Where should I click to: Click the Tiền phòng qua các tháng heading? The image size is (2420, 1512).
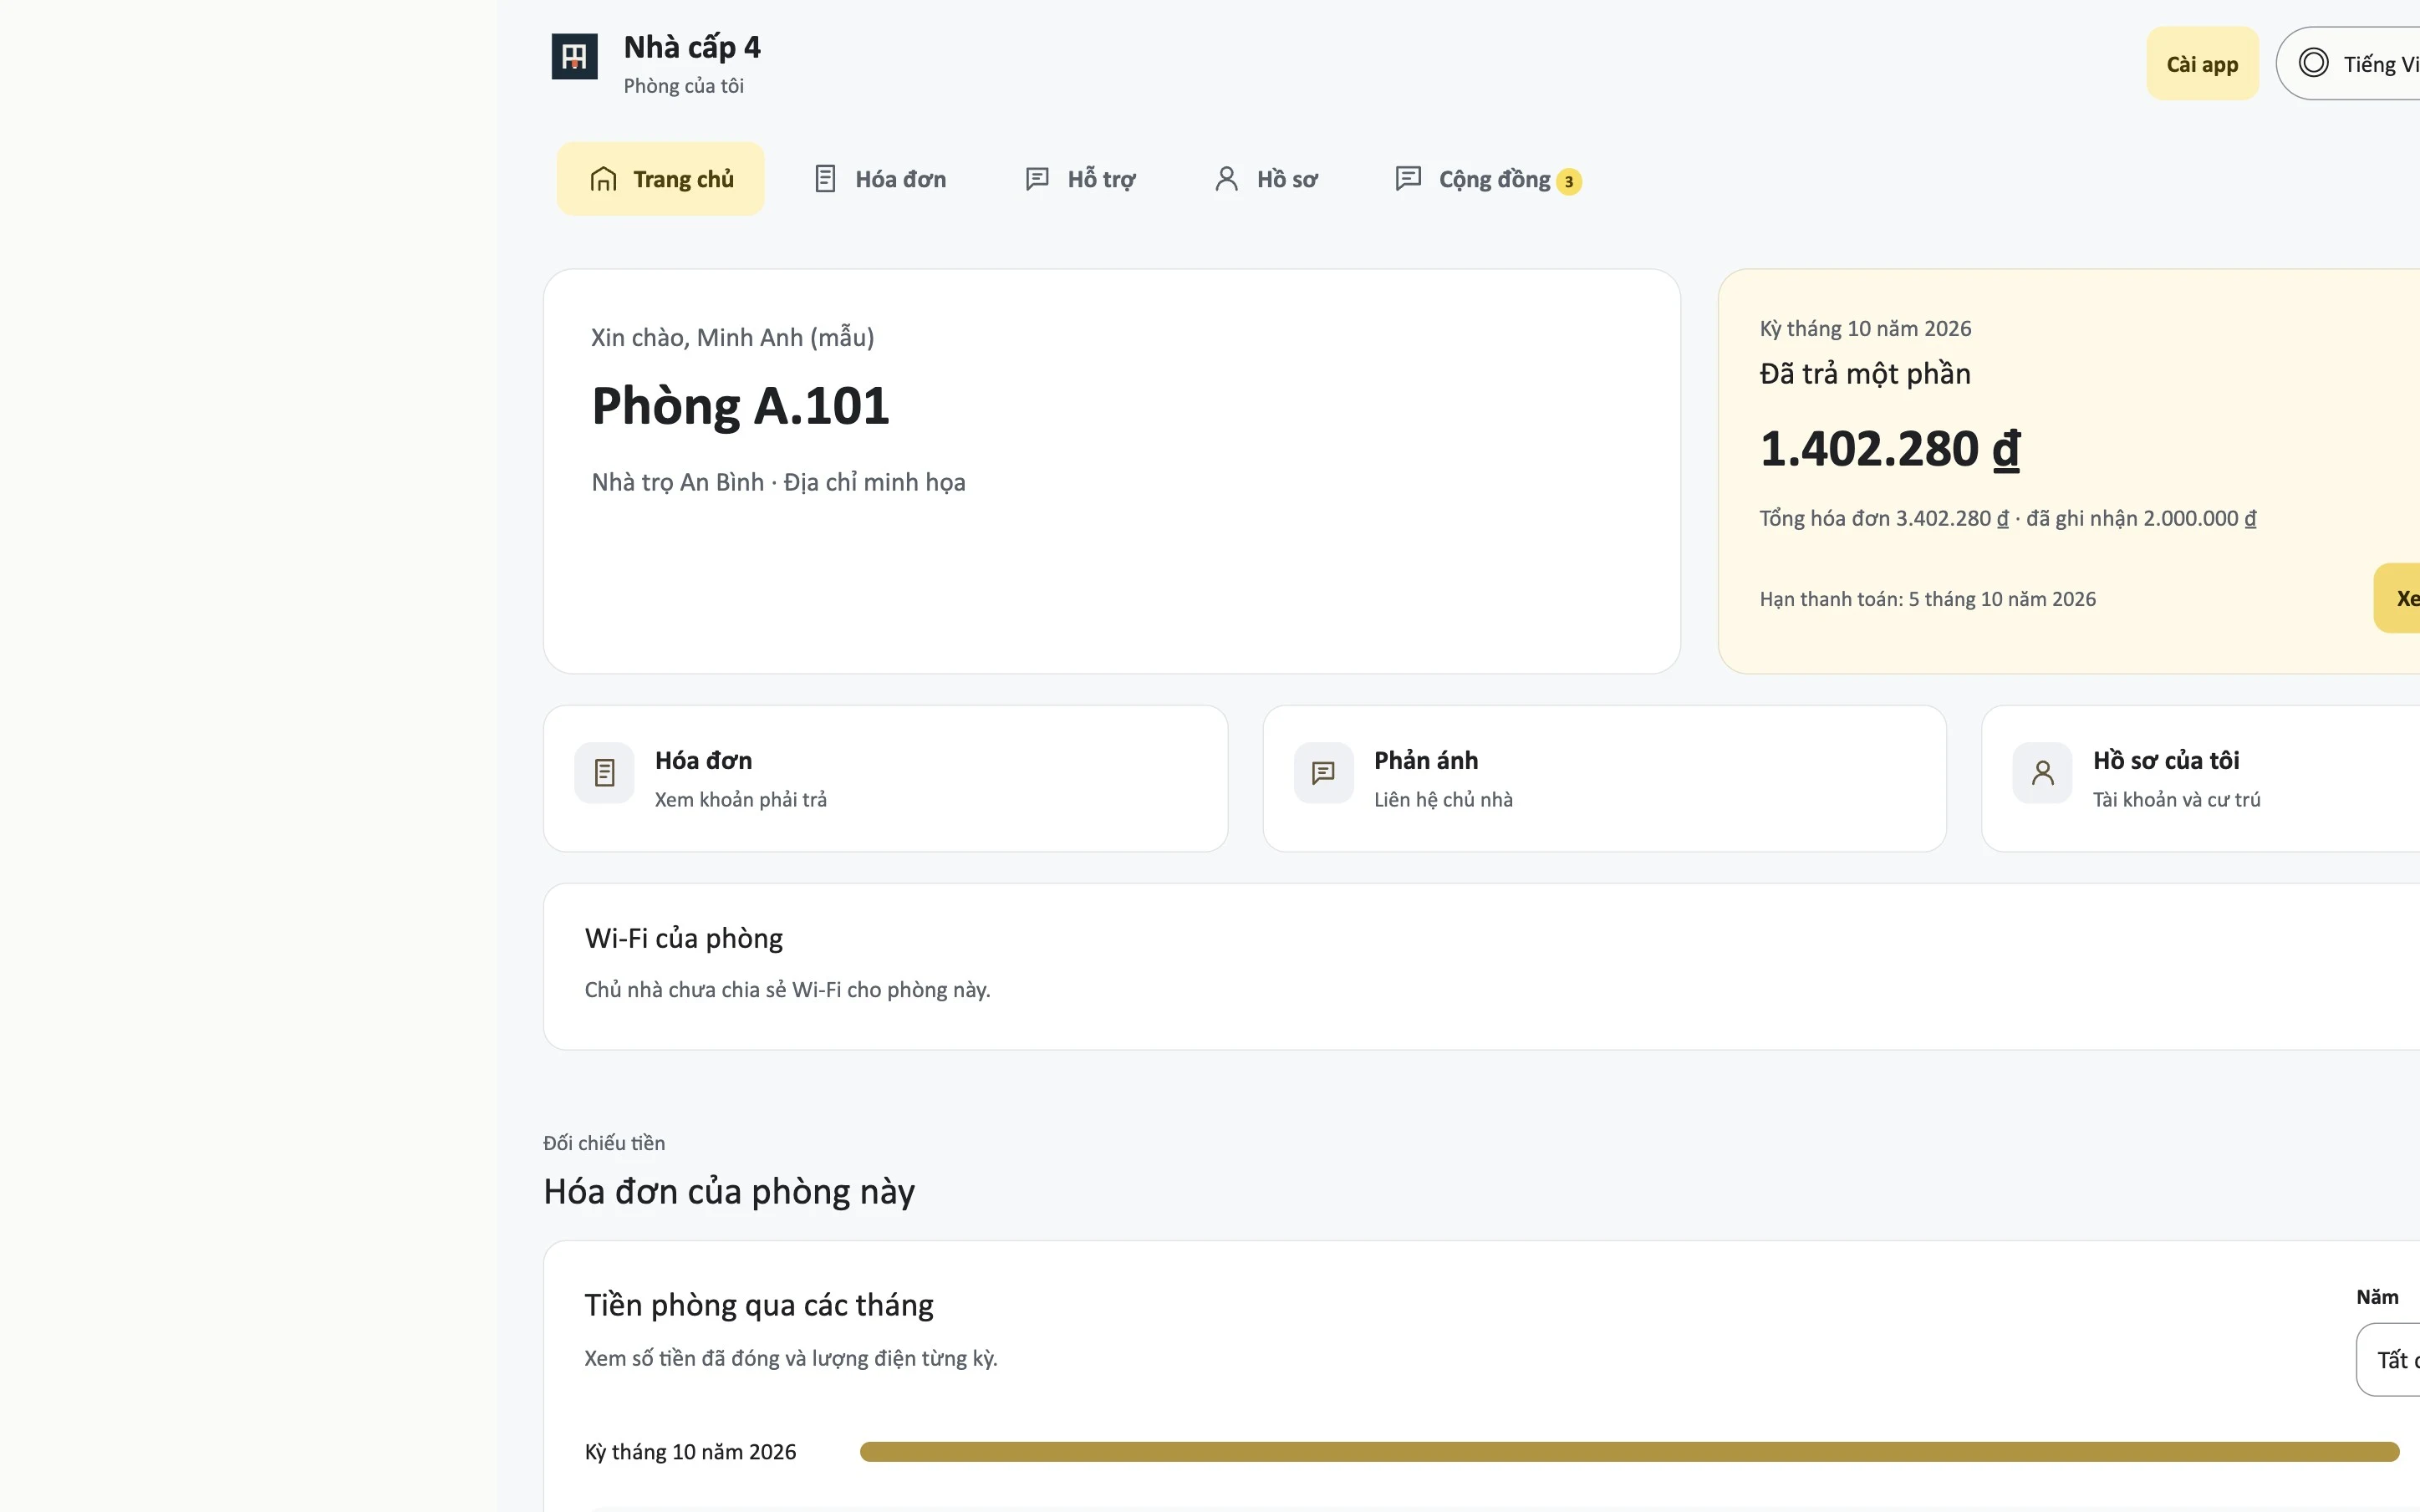759,1305
